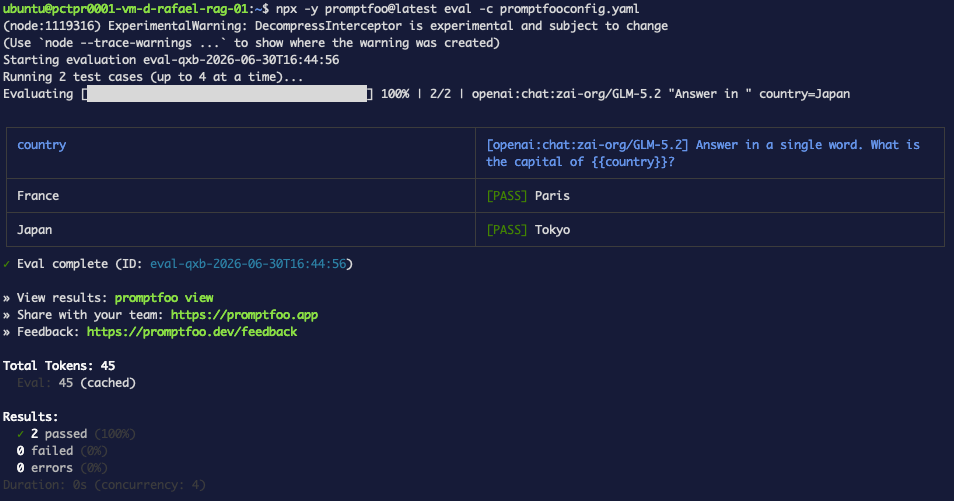Click the green checkmark next to 2 passed
The height and width of the screenshot is (501, 954).
[x=21, y=433]
